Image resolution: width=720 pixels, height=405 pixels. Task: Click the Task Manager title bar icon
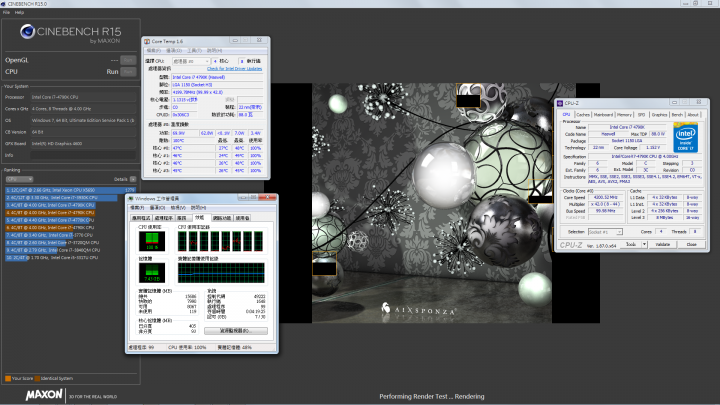pos(130,198)
